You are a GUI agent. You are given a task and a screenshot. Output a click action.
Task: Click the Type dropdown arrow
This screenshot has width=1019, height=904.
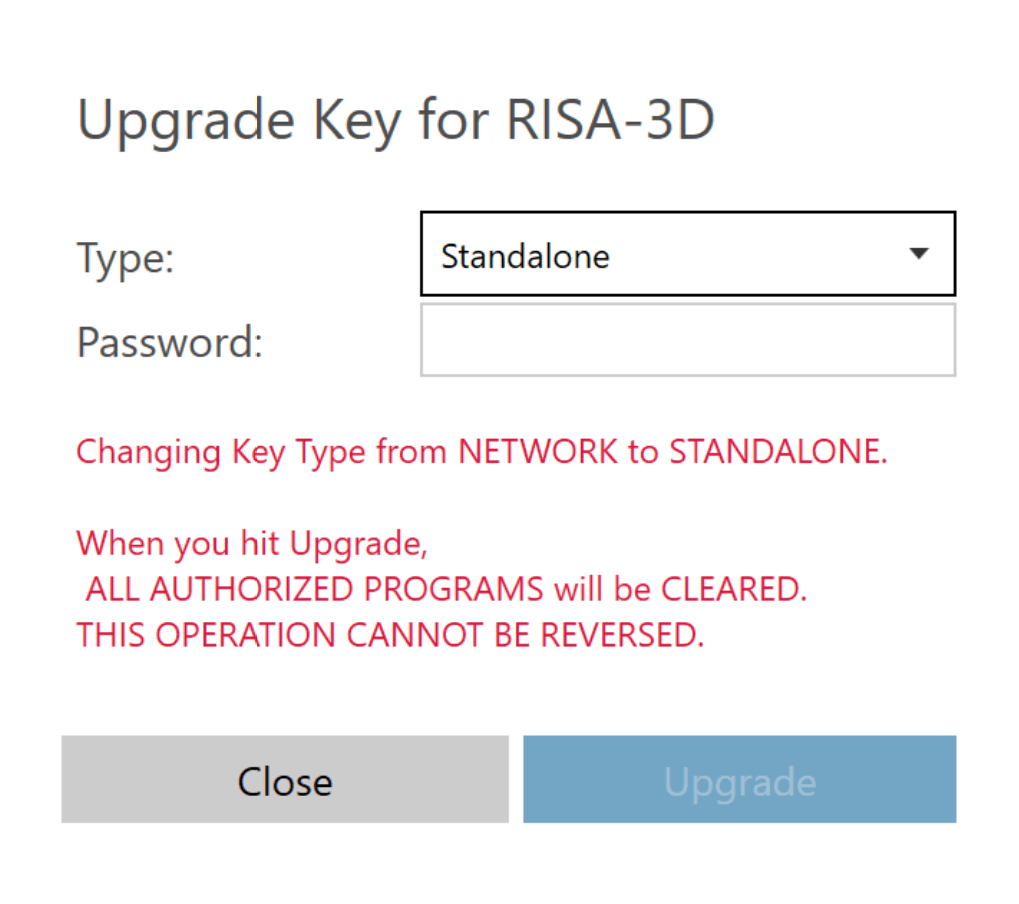[x=919, y=254]
